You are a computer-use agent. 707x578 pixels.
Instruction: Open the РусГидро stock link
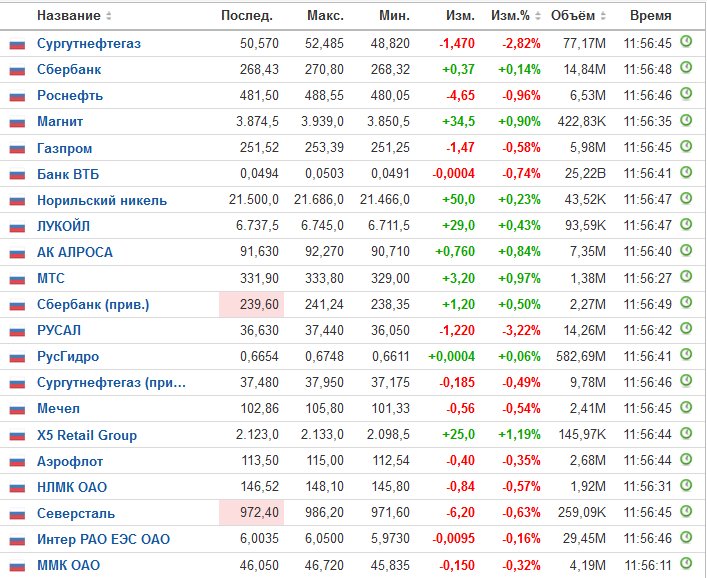coord(68,357)
